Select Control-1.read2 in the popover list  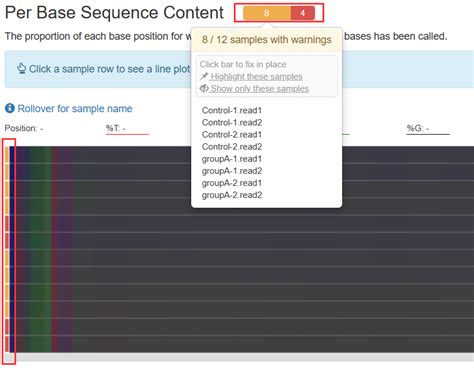232,122
